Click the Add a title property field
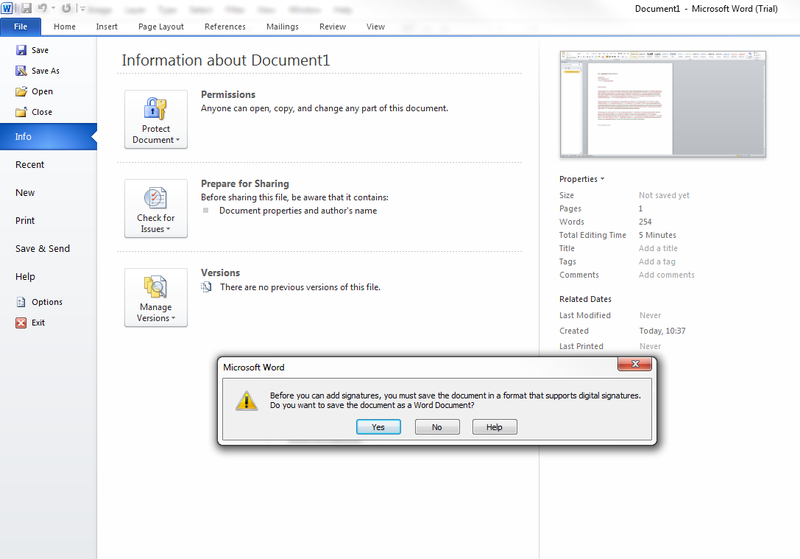The image size is (800, 559). pyautogui.click(x=658, y=249)
